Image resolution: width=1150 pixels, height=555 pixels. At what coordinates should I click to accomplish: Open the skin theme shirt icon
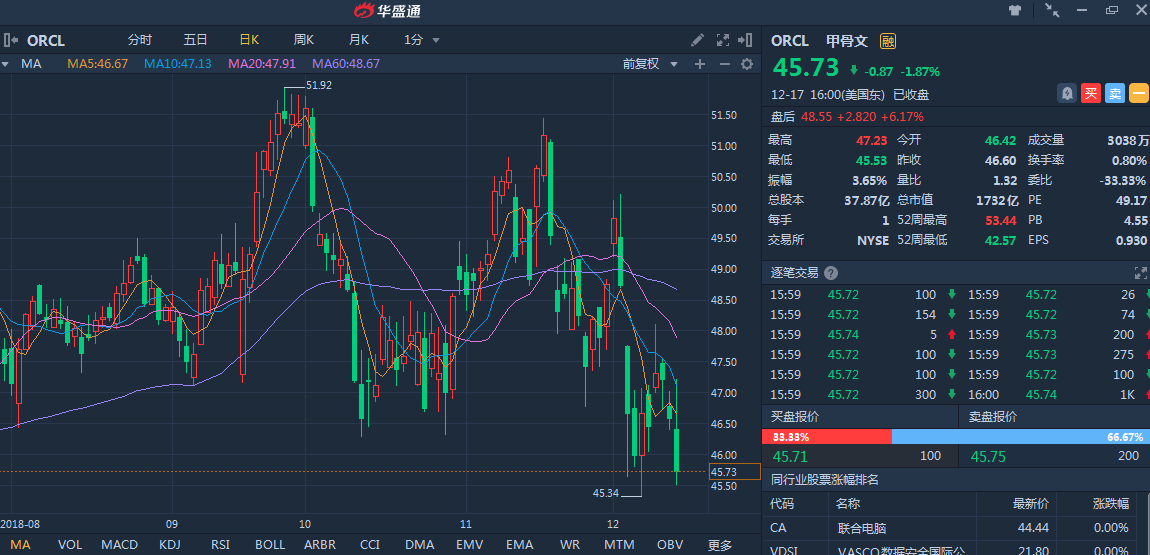pyautogui.click(x=1016, y=11)
